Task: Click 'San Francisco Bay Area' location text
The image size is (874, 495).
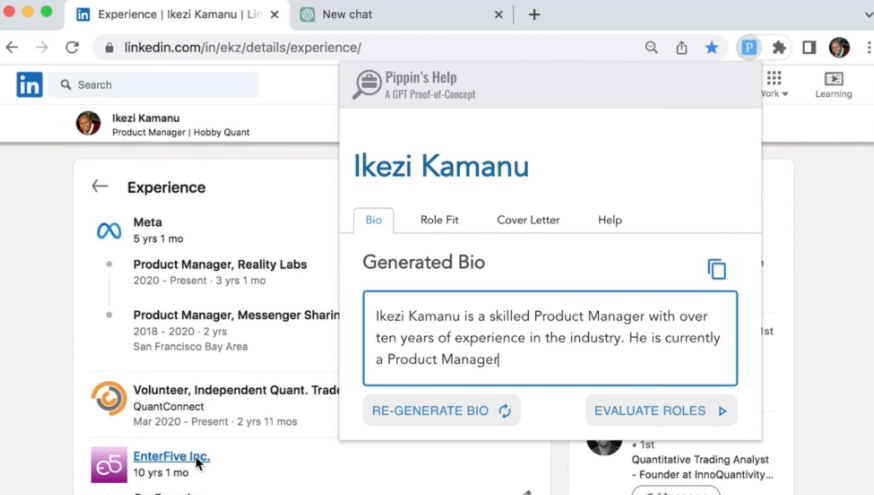Action: [x=190, y=347]
